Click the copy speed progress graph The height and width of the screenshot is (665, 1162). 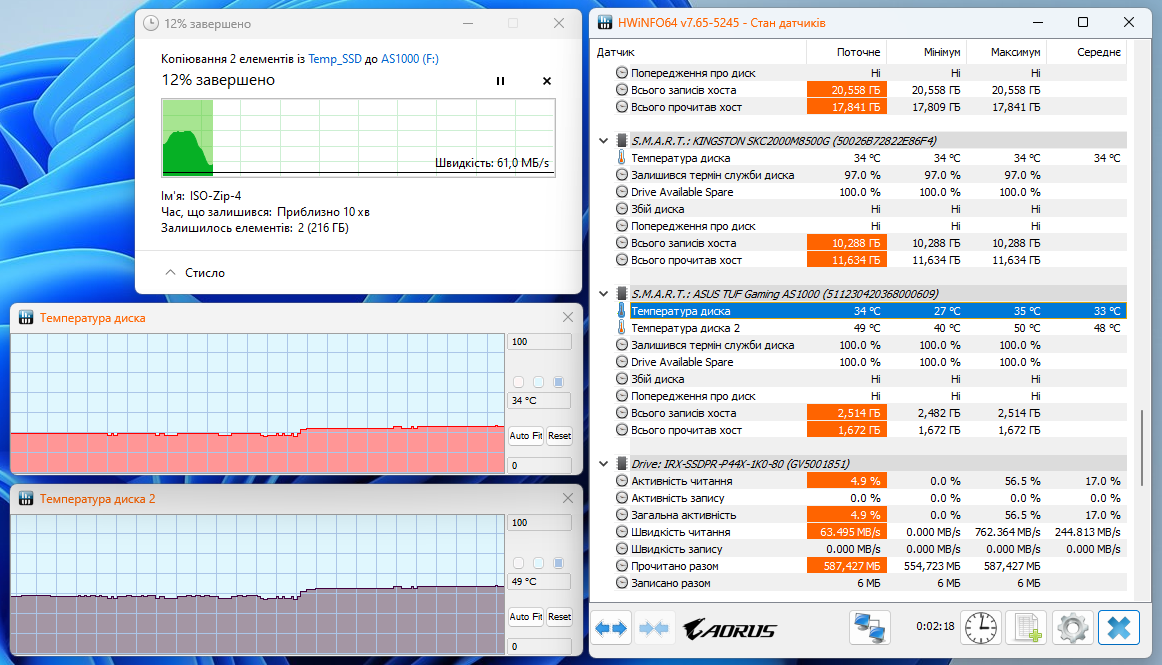click(359, 137)
